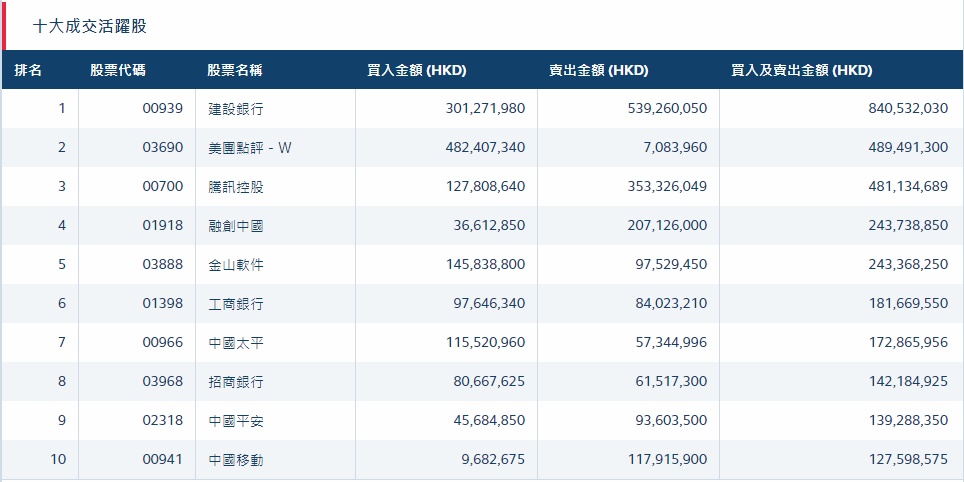The image size is (964, 482).
Task: Click the 中國移動 stock name
Action: (236, 460)
